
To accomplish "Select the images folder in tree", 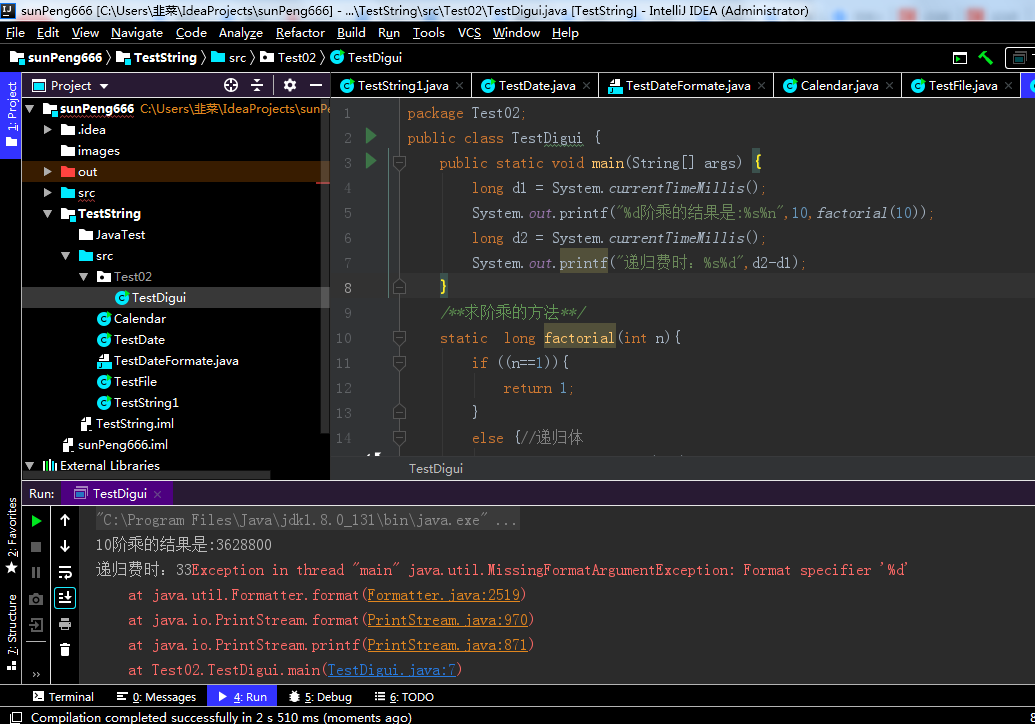I will point(98,151).
